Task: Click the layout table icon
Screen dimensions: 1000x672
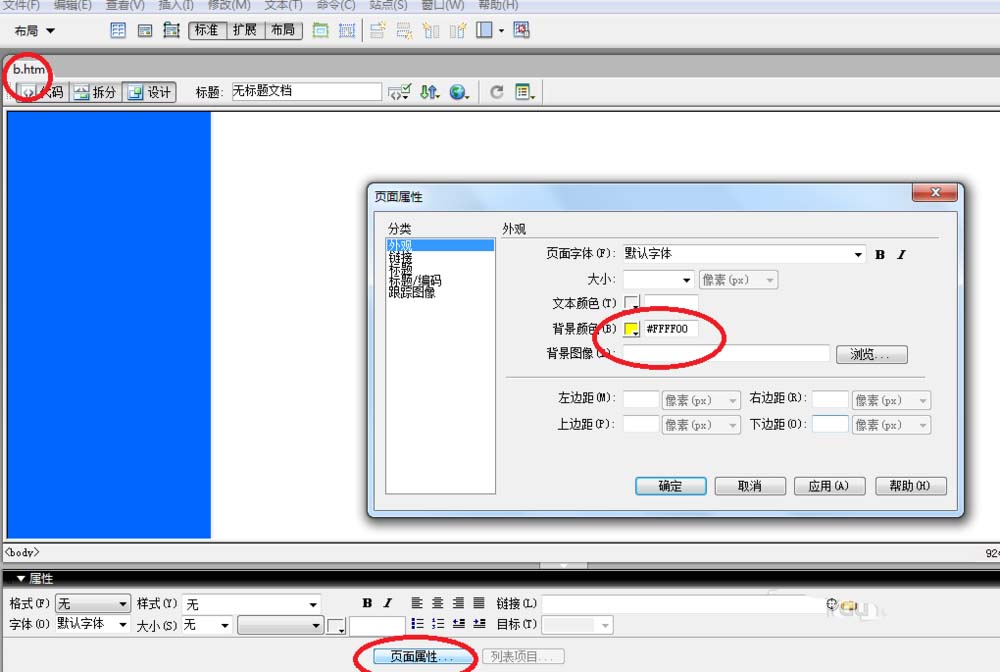Action: point(320,30)
